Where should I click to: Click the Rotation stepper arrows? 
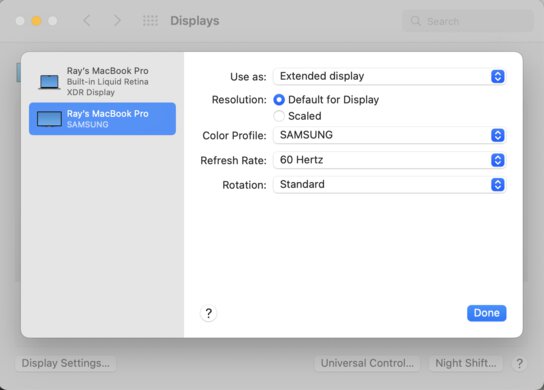(498, 185)
